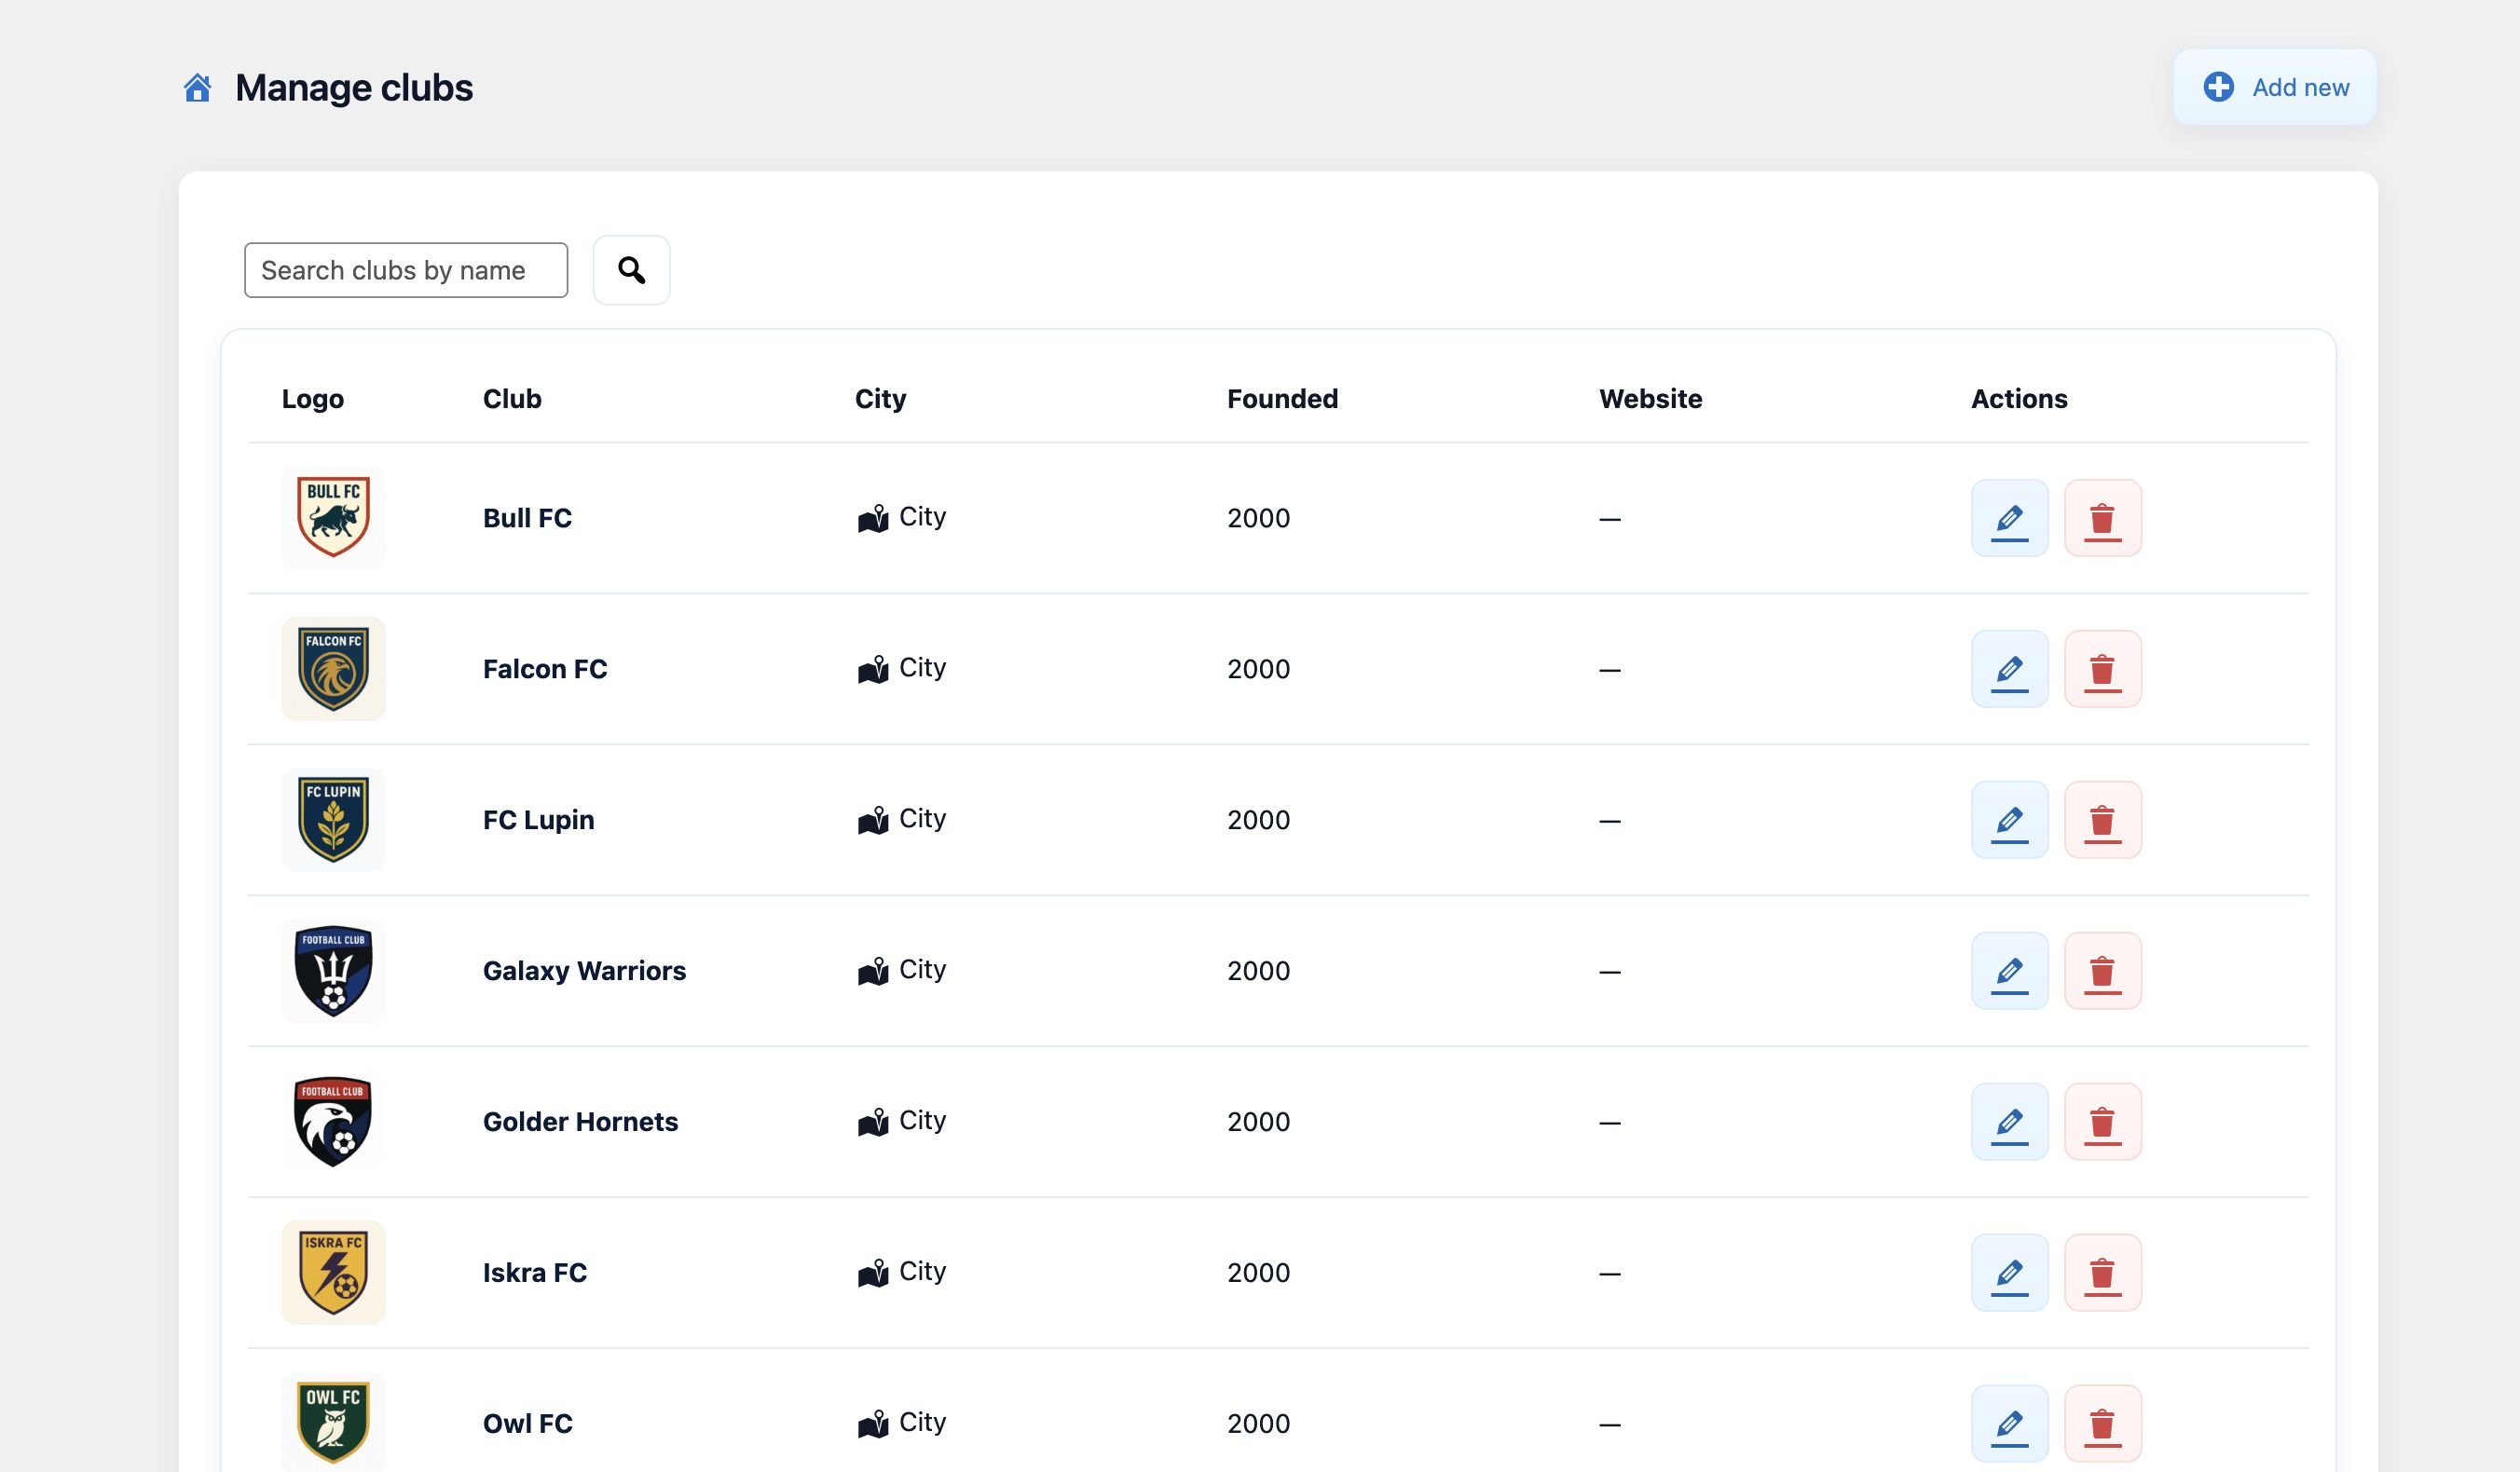Click the Add new button
2520x1472 pixels.
[x=2274, y=88]
